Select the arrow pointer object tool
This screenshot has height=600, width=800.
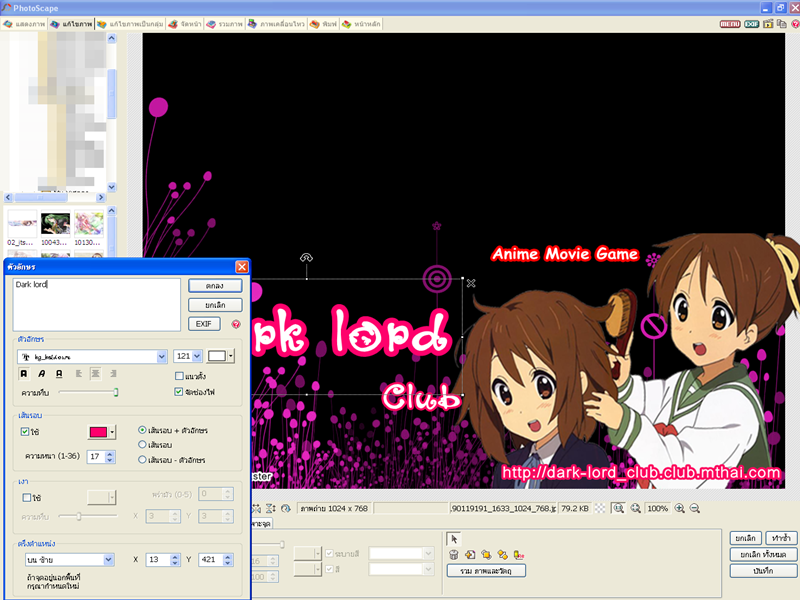pos(454,539)
